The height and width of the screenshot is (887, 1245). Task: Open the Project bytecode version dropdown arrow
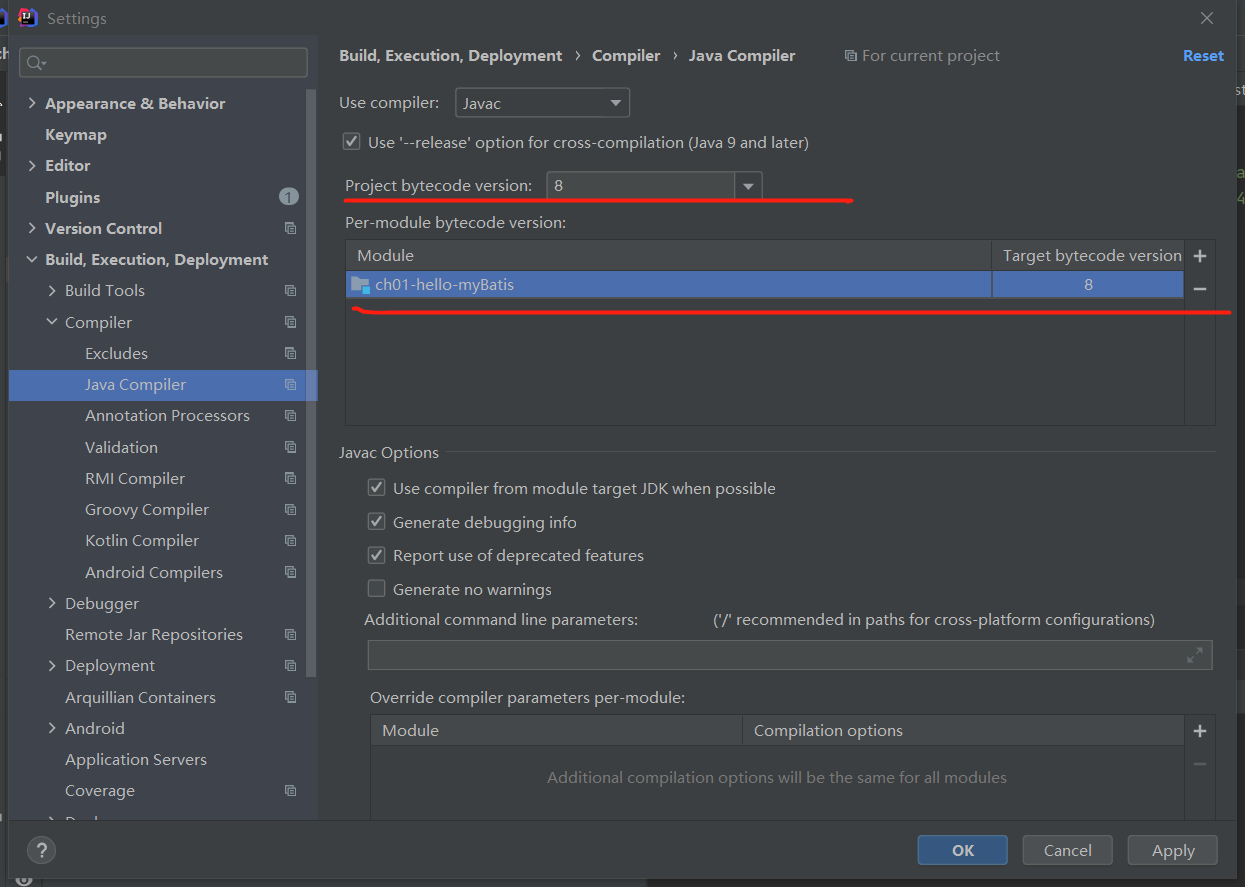[748, 186]
